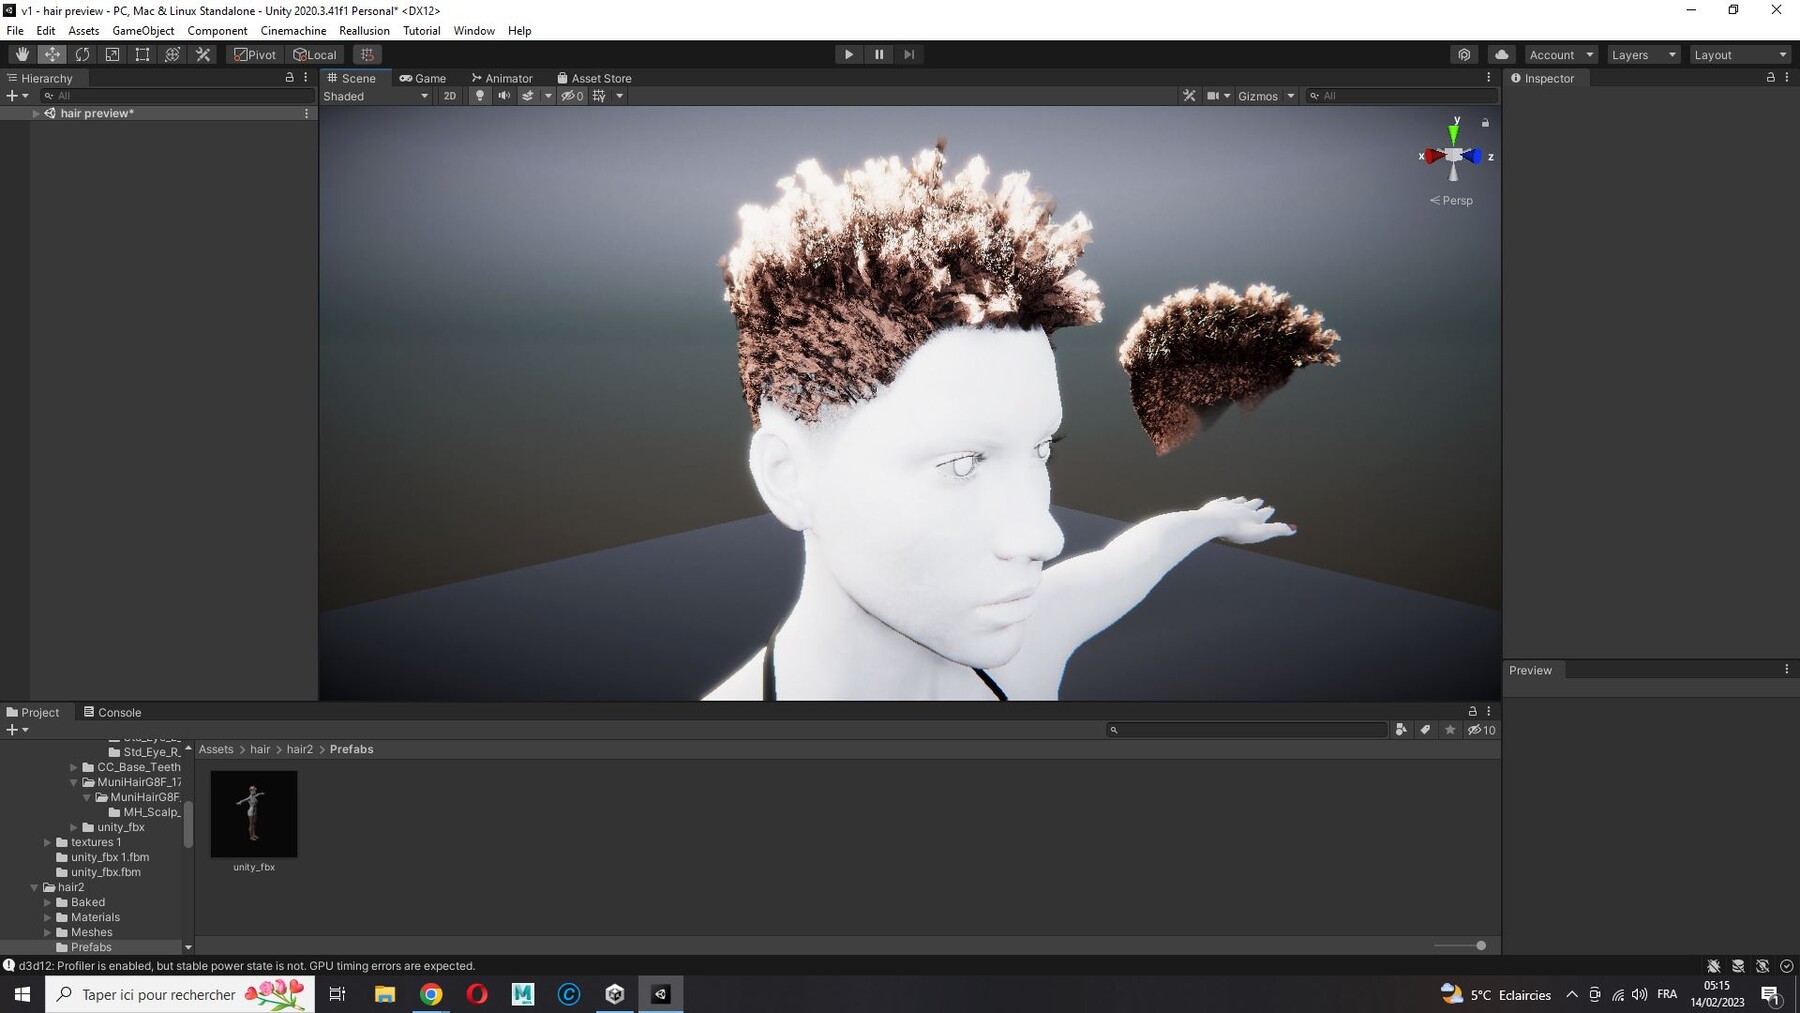Viewport: 1800px width, 1013px height.
Task: Open the Layout dropdown
Action: click(1739, 55)
